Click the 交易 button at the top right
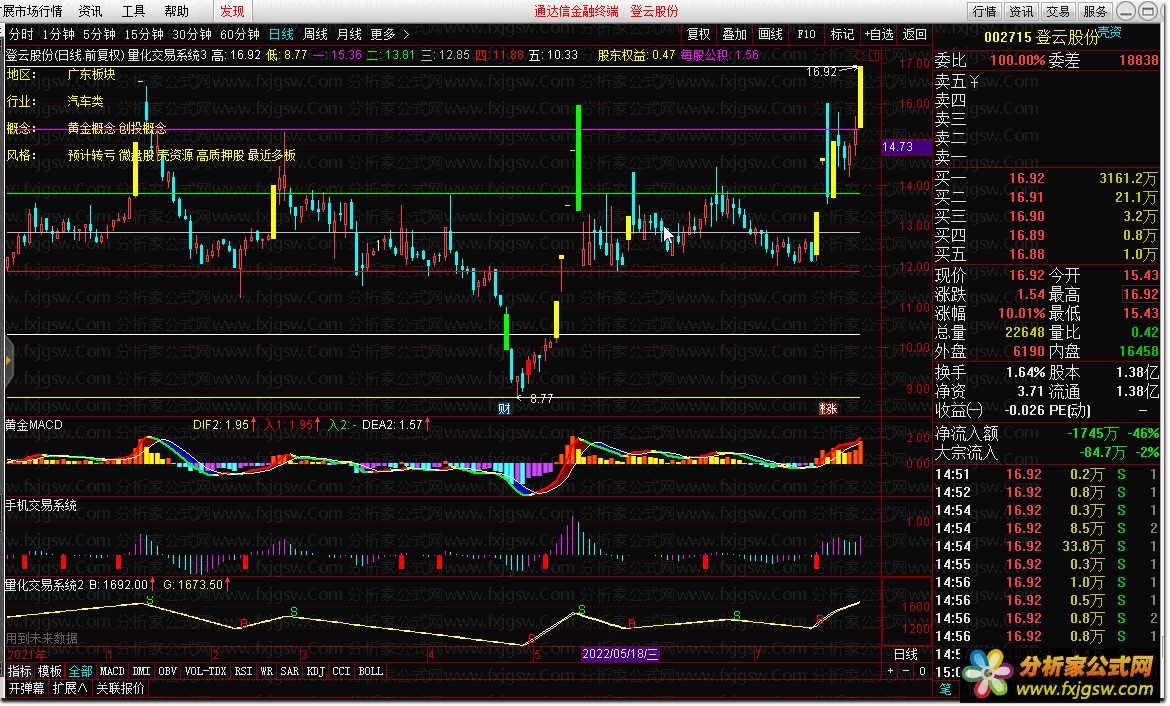1170x706 pixels. 1058,11
